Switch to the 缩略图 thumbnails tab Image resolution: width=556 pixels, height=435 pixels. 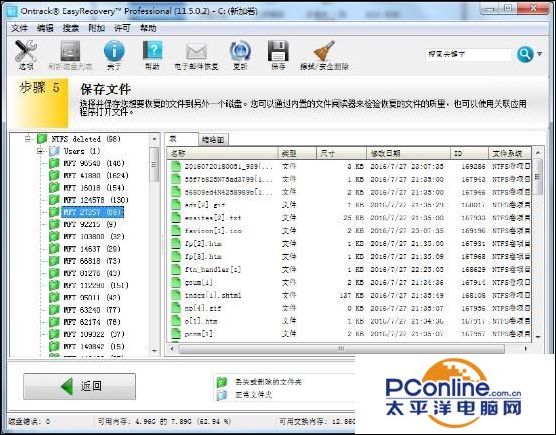pos(213,140)
